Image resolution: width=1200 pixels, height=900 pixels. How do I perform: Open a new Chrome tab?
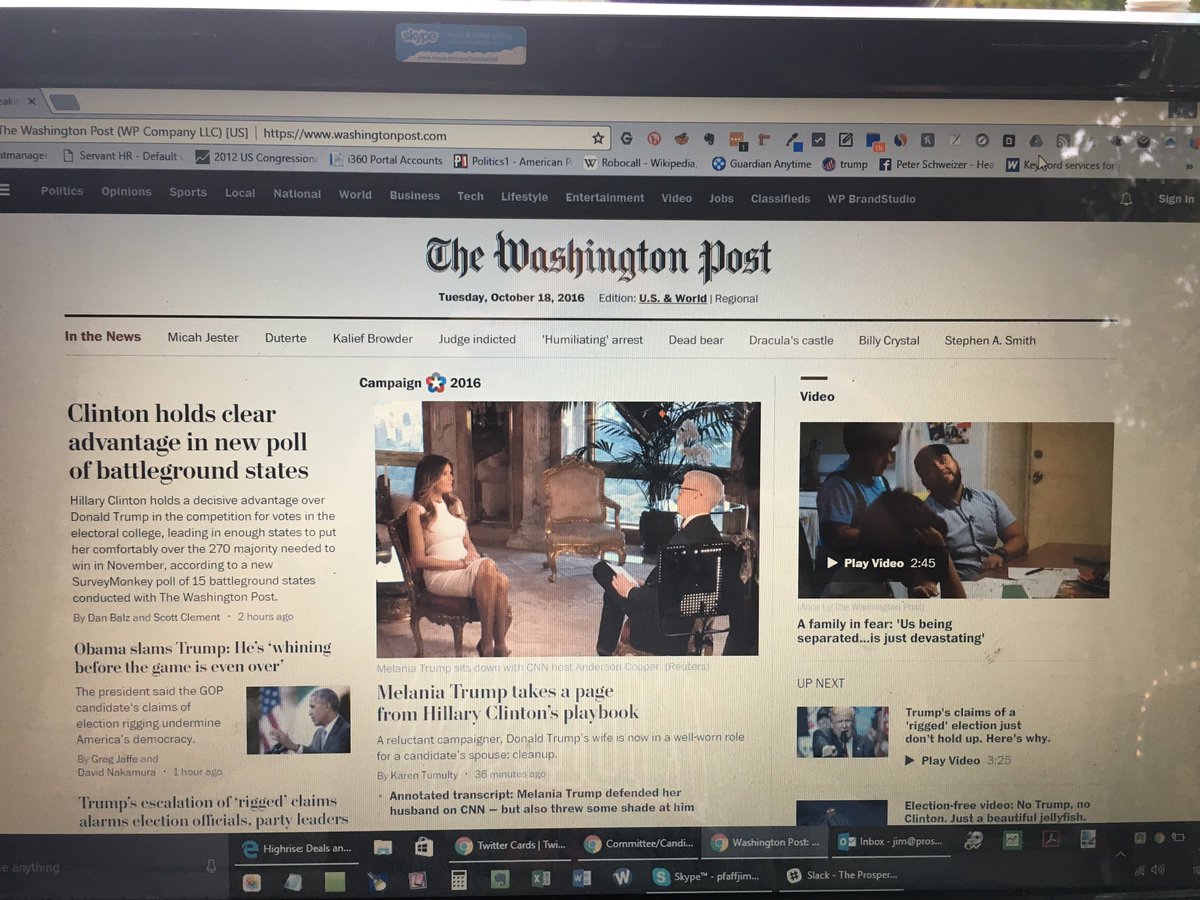pos(64,102)
